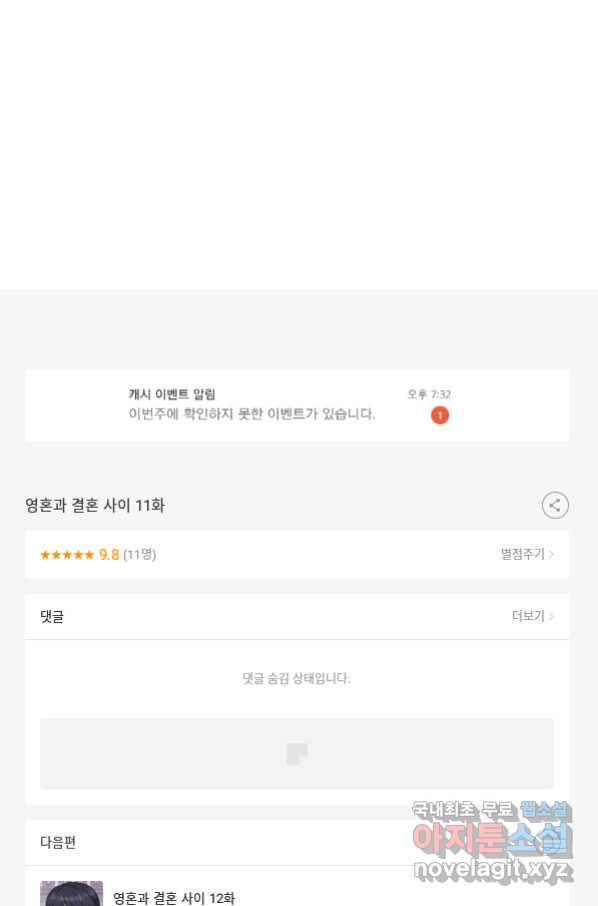Screen dimensions: 598x906
Task: Click the 9.8 rating score
Action: pyautogui.click(x=109, y=555)
